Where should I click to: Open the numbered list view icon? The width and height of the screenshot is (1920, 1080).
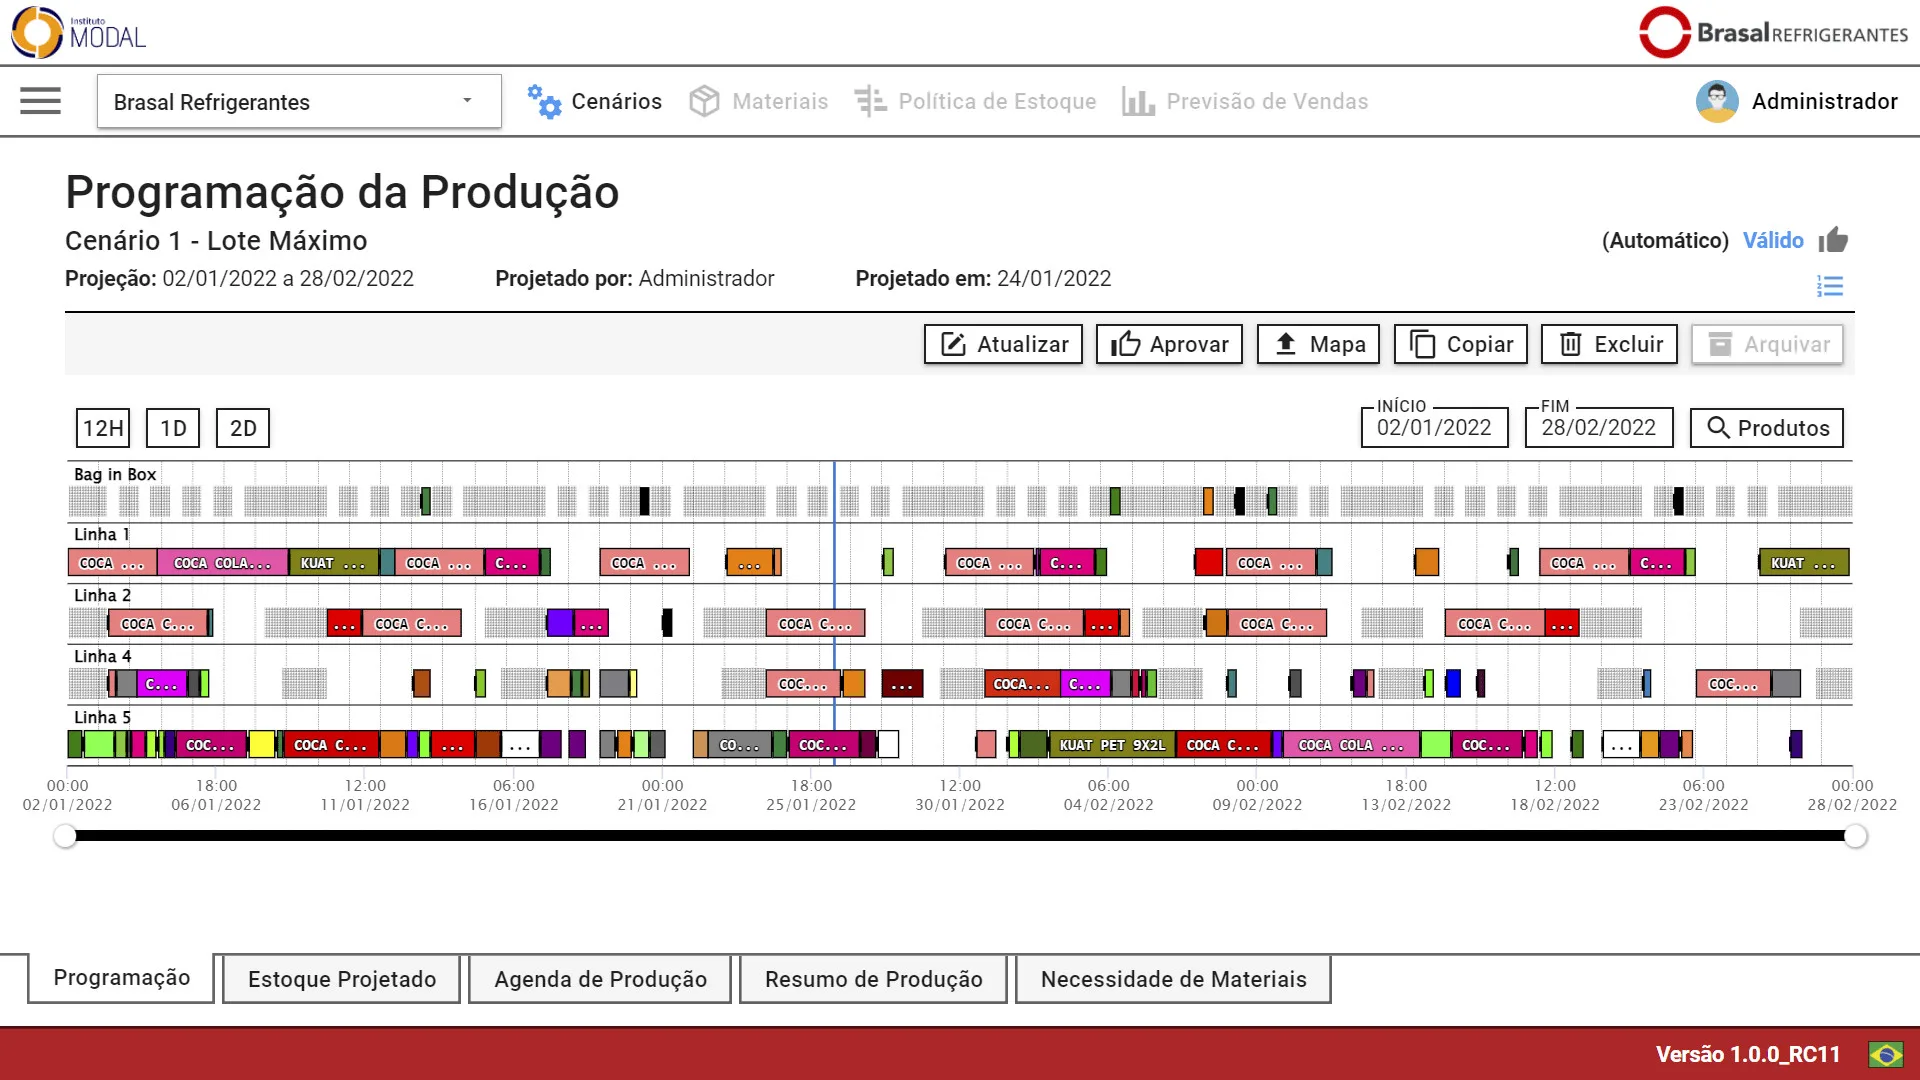coord(1830,287)
